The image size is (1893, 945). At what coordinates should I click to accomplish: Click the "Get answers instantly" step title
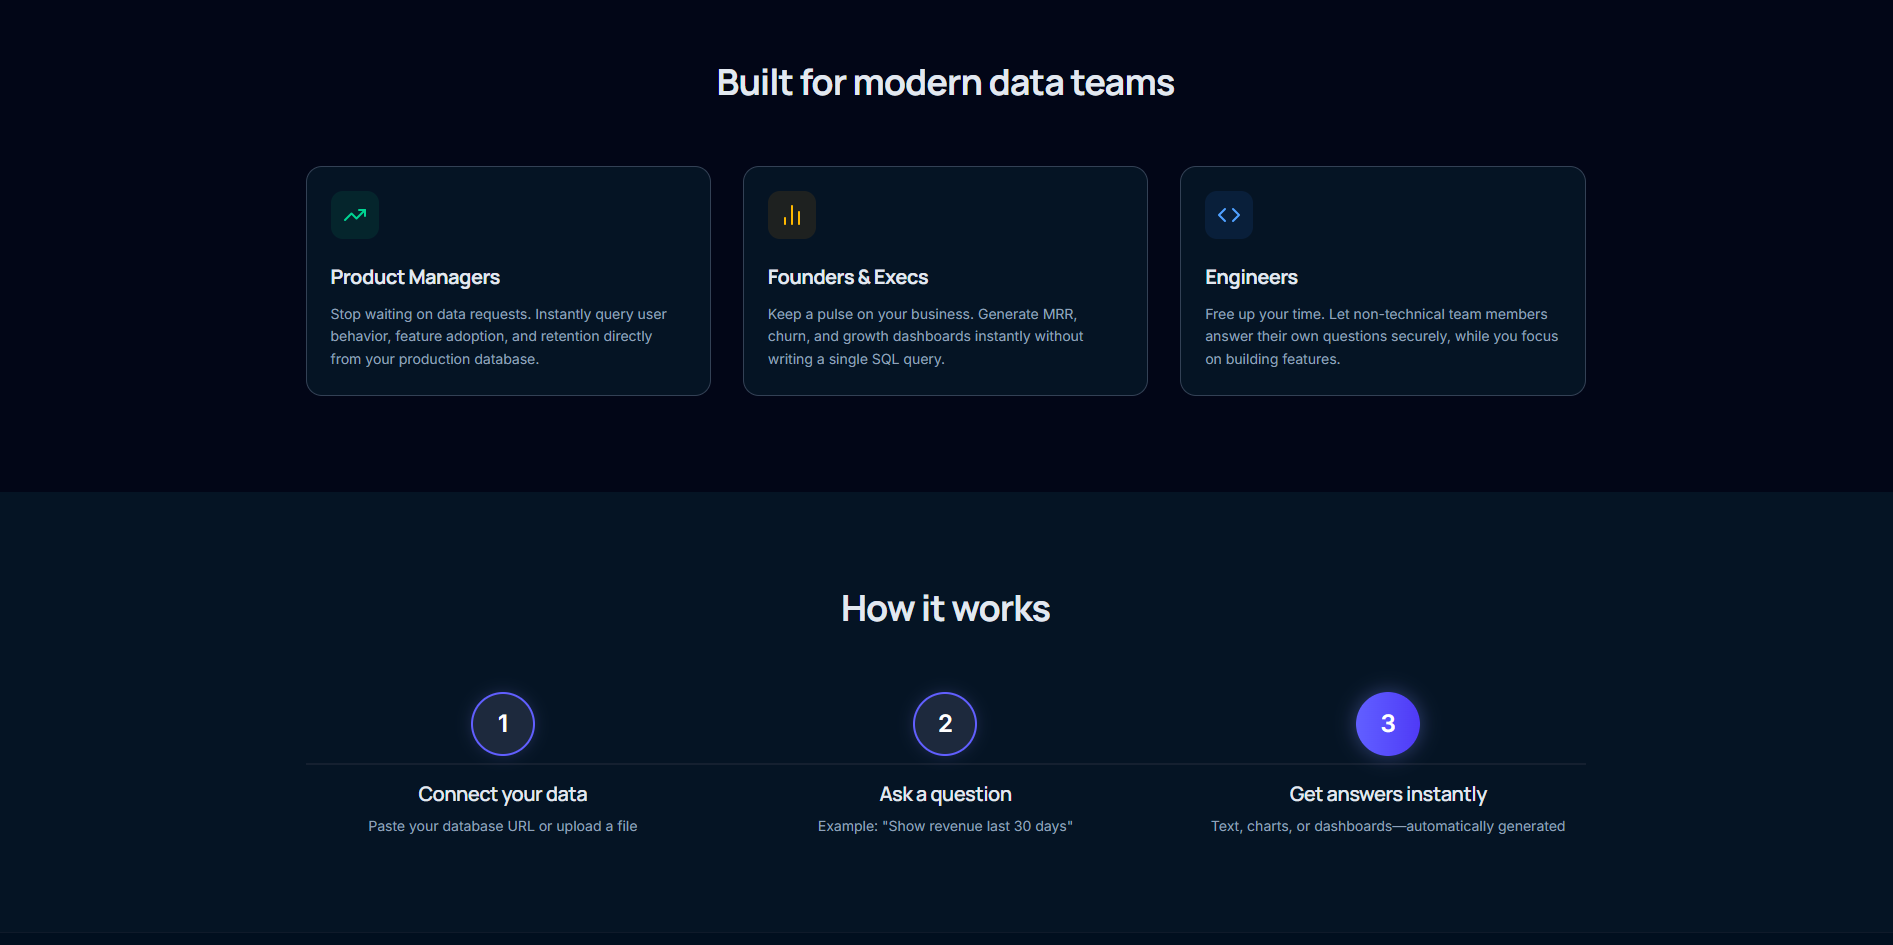(1388, 794)
